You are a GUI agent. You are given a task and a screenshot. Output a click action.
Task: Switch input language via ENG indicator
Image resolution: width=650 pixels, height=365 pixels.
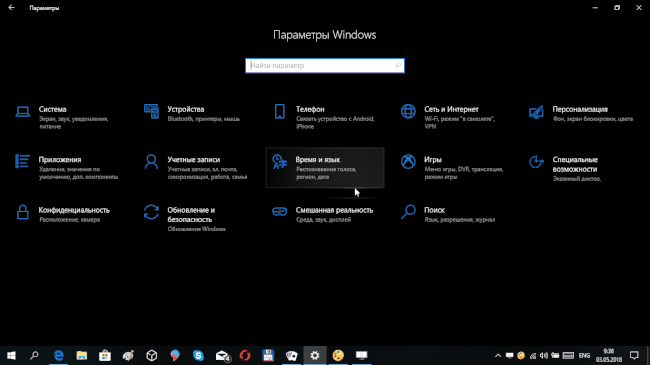coord(585,356)
